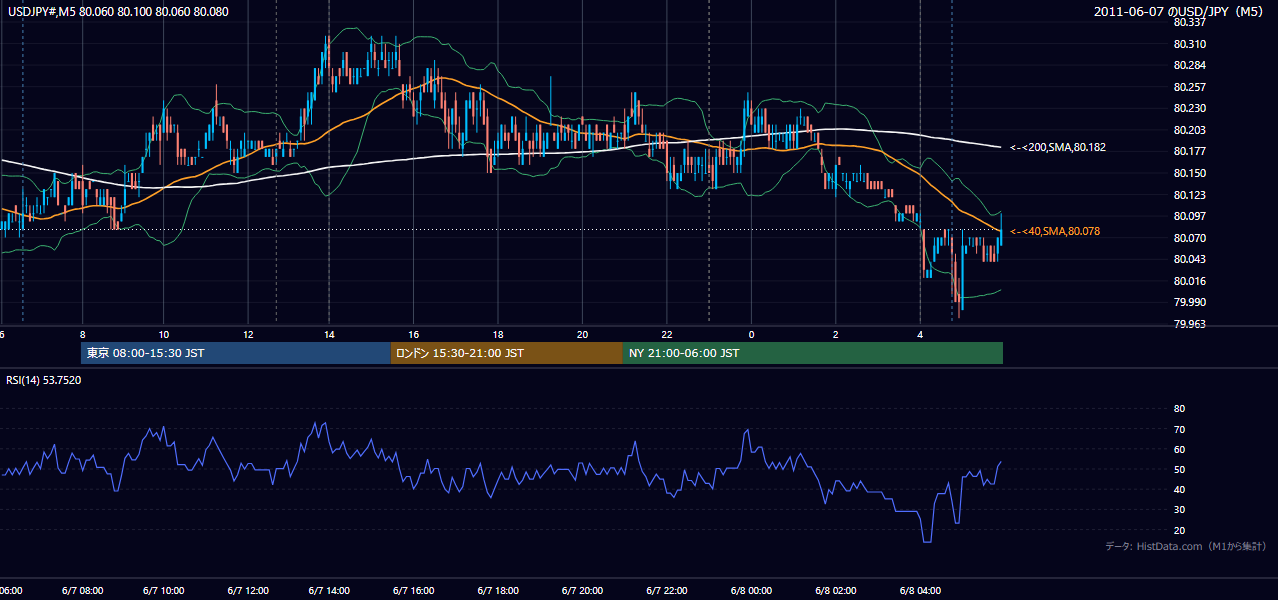Image resolution: width=1278 pixels, height=600 pixels.
Task: Click the USDJPY#,M5 chart title text
Action: pyautogui.click(x=118, y=12)
